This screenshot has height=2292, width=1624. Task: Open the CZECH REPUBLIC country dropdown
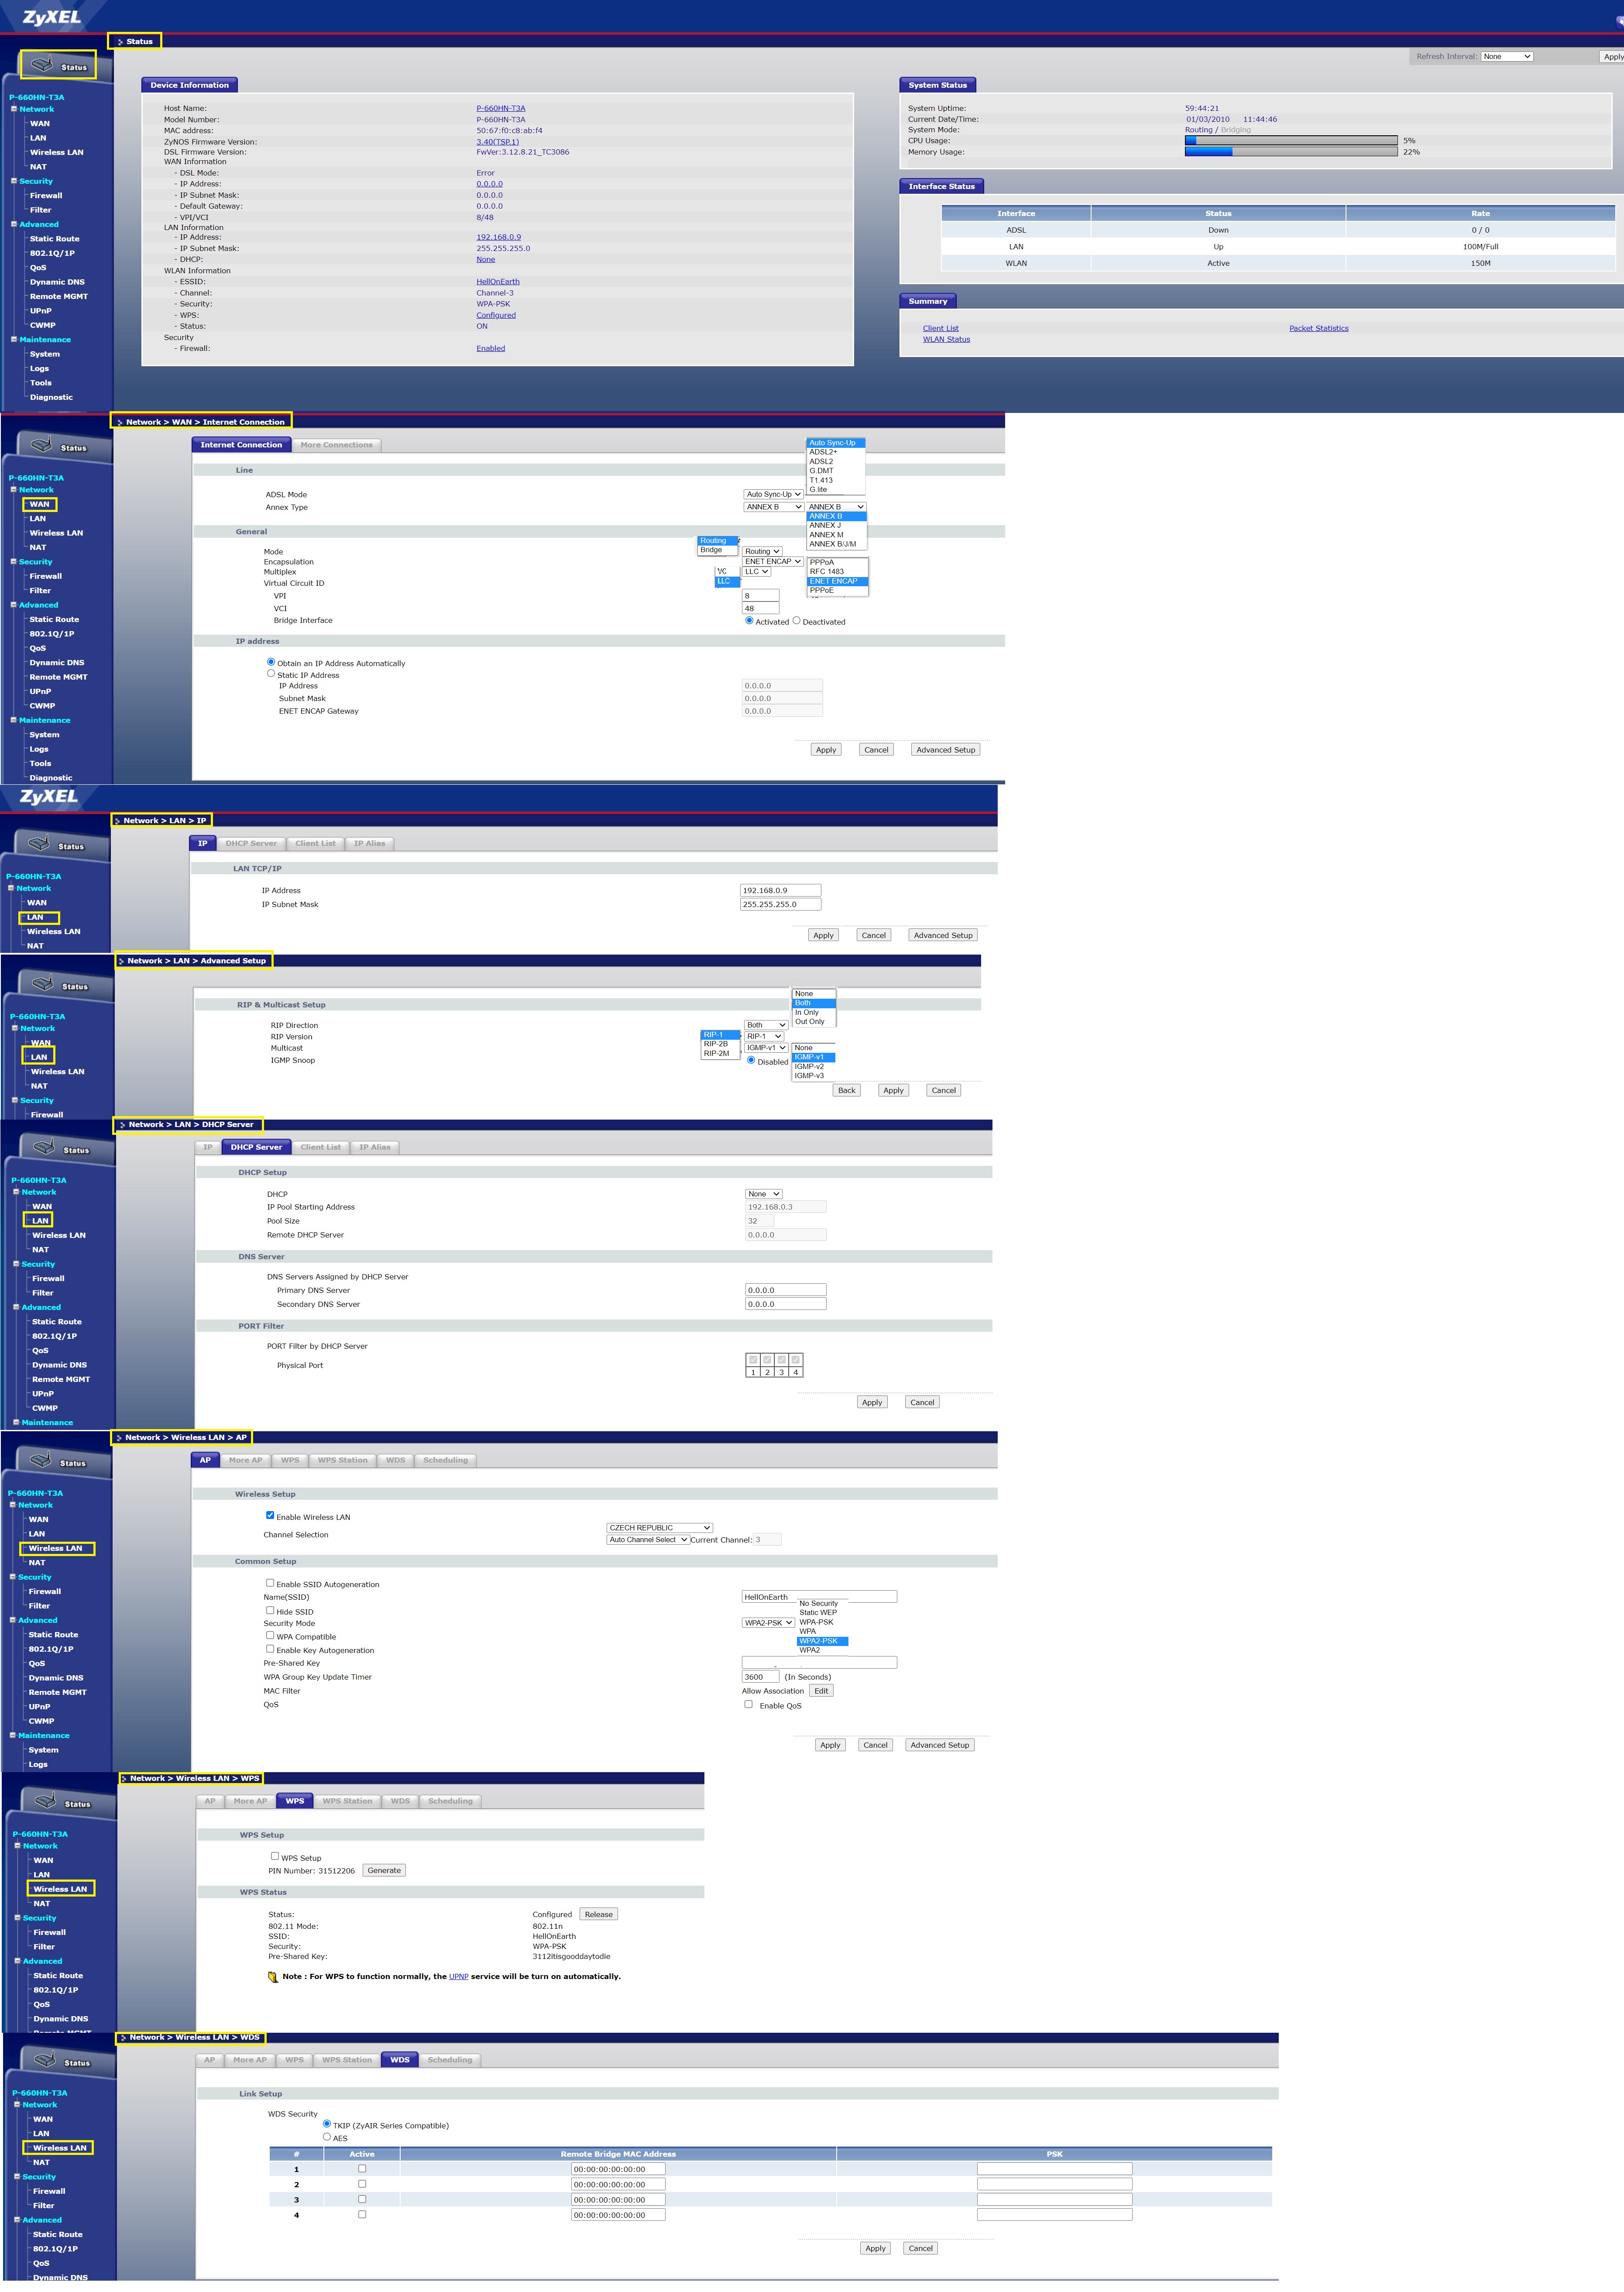coord(659,1528)
